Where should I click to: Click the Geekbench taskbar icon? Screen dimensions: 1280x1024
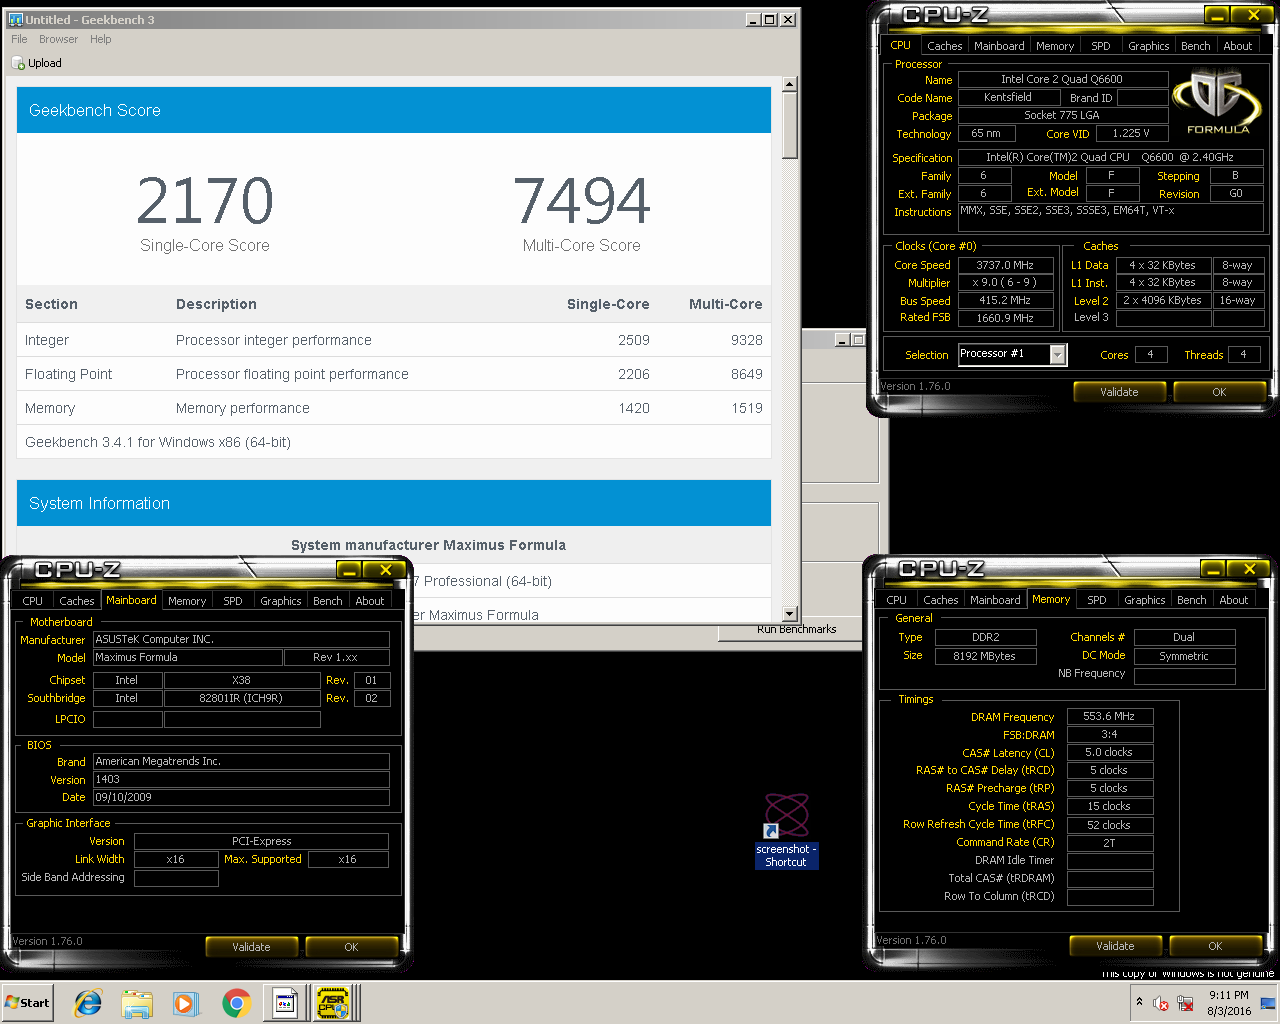coord(285,1003)
